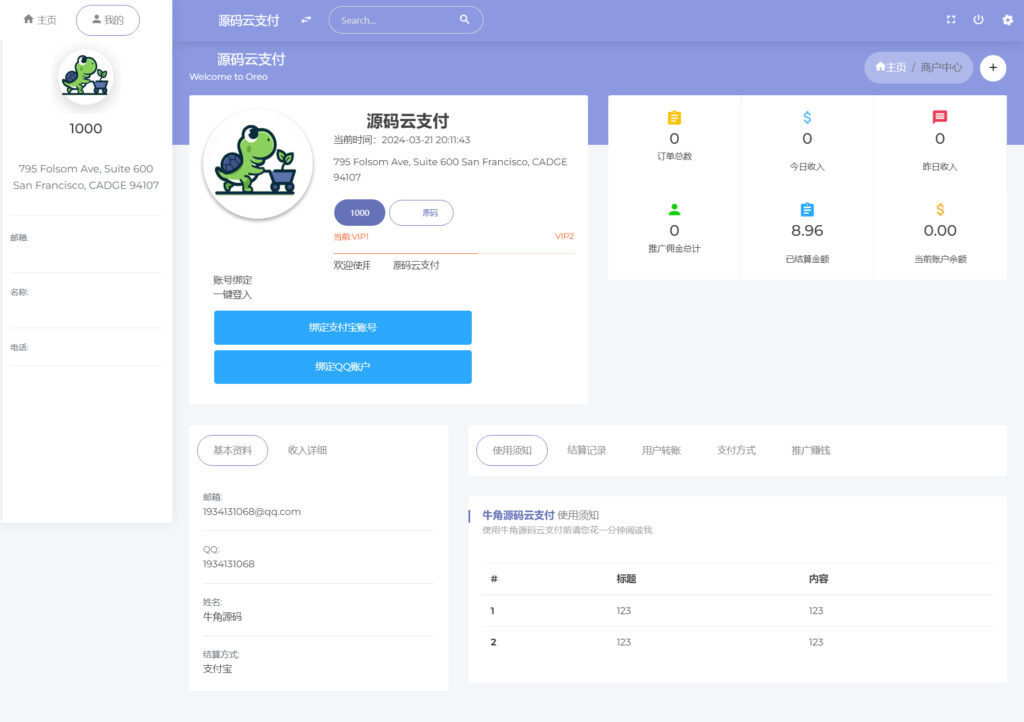Click the fullscreen toggle icon in top bar

click(x=952, y=19)
